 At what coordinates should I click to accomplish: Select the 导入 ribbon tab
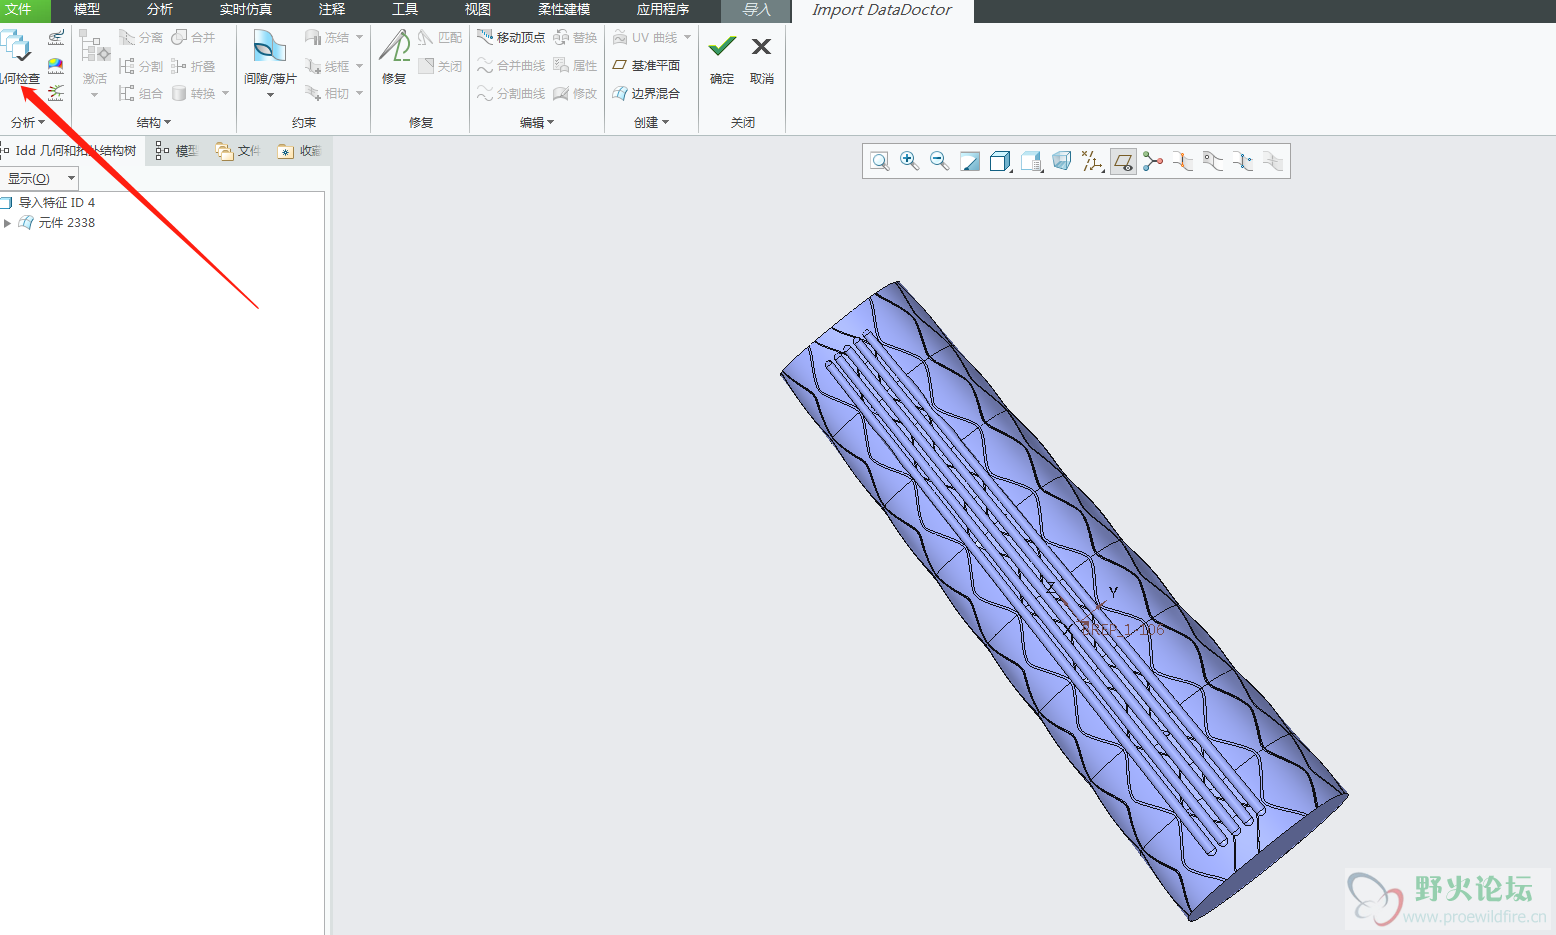(756, 10)
